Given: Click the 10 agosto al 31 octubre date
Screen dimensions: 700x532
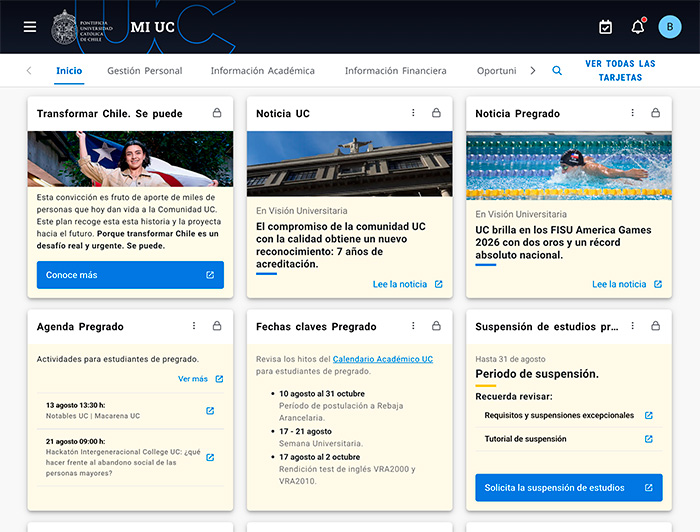Looking at the screenshot, I should (322, 394).
